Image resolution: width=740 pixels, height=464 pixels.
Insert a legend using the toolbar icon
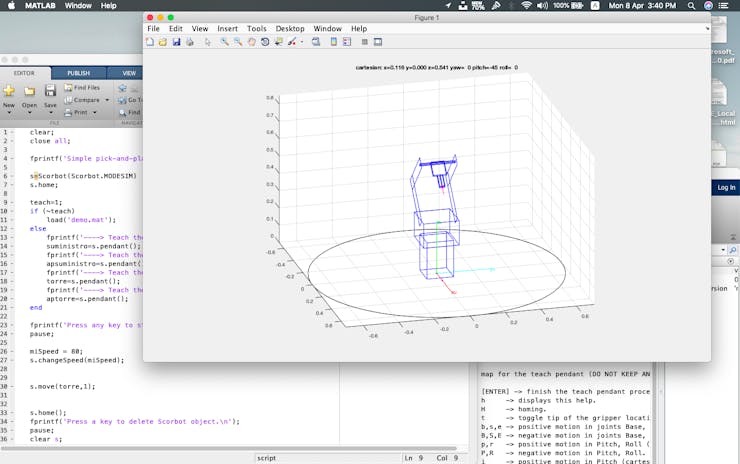pyautogui.click(x=347, y=42)
